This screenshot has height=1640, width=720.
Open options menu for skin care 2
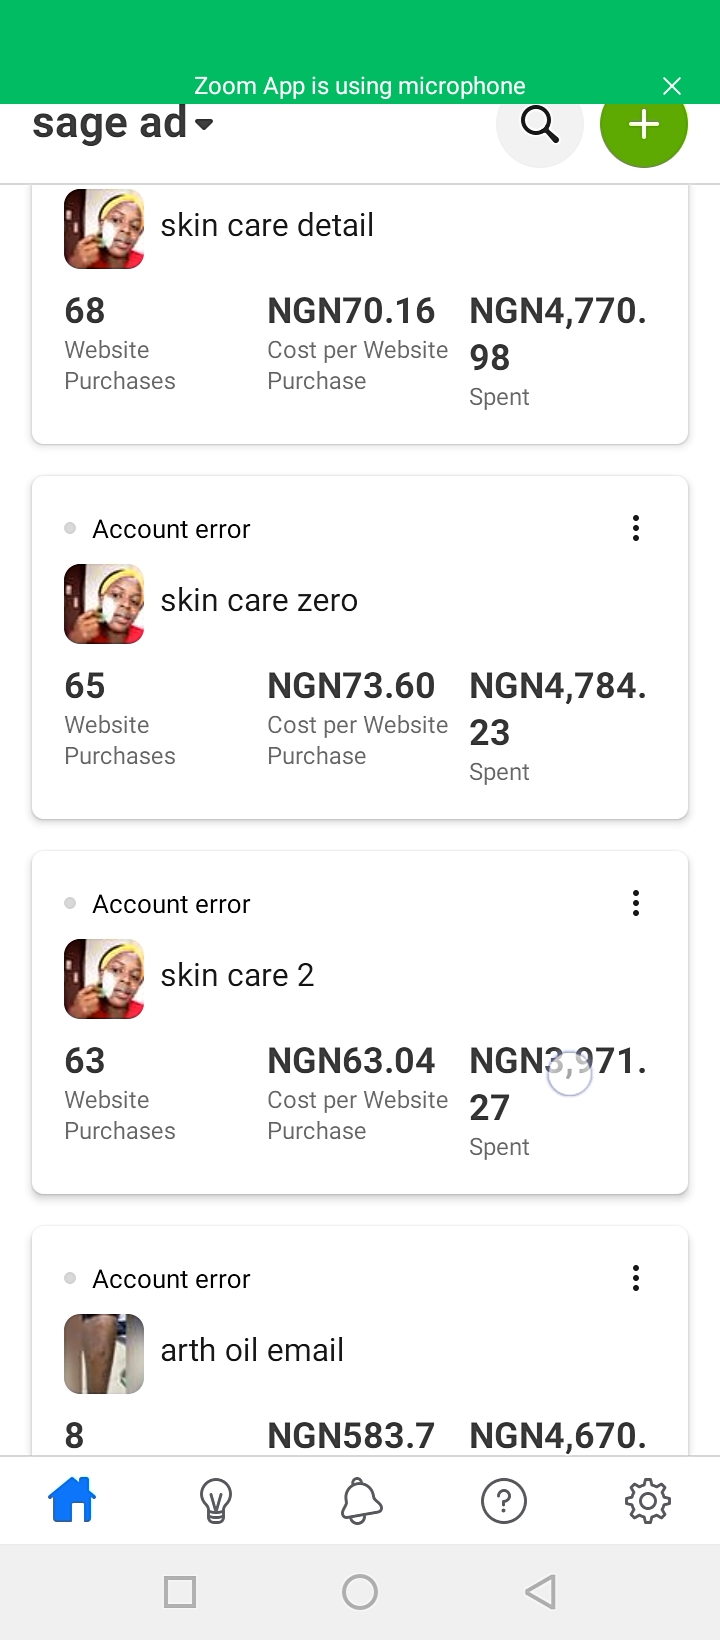tap(636, 903)
